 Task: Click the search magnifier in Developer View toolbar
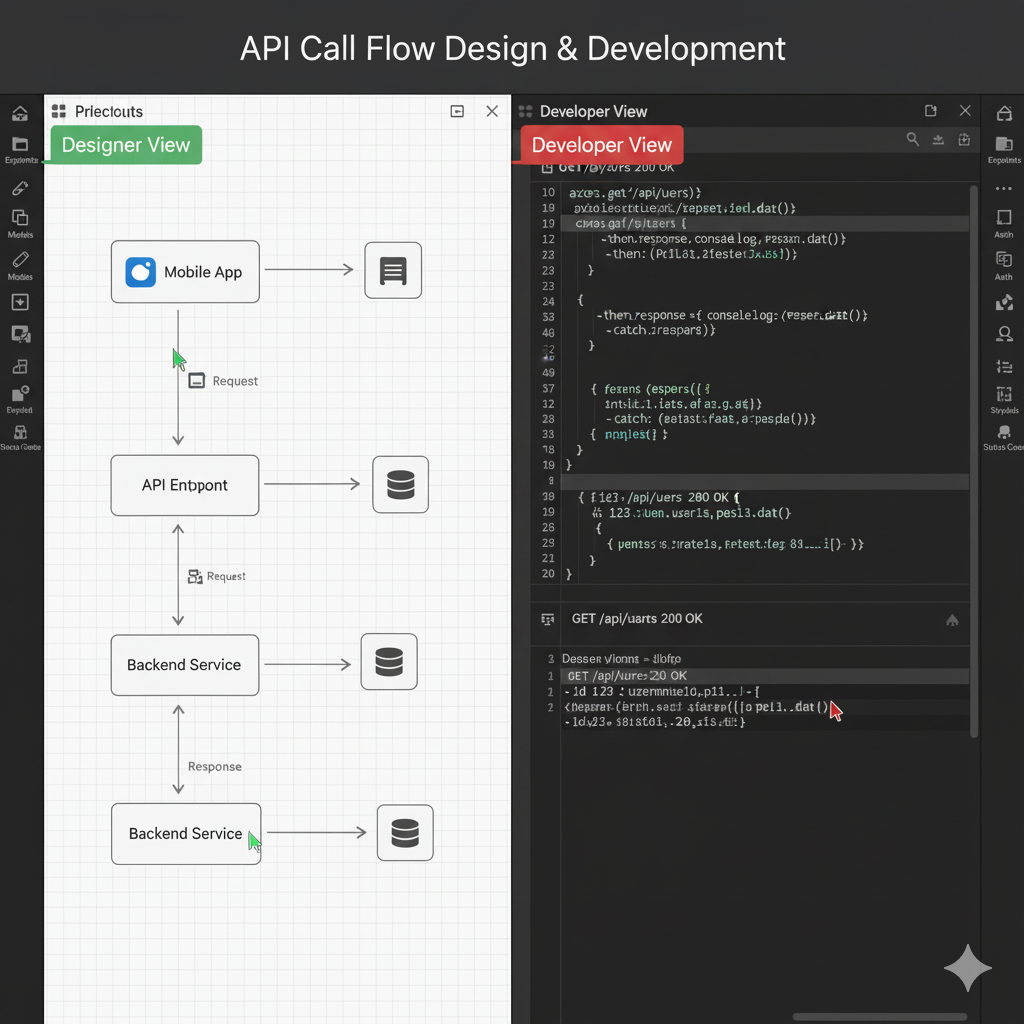[913, 140]
